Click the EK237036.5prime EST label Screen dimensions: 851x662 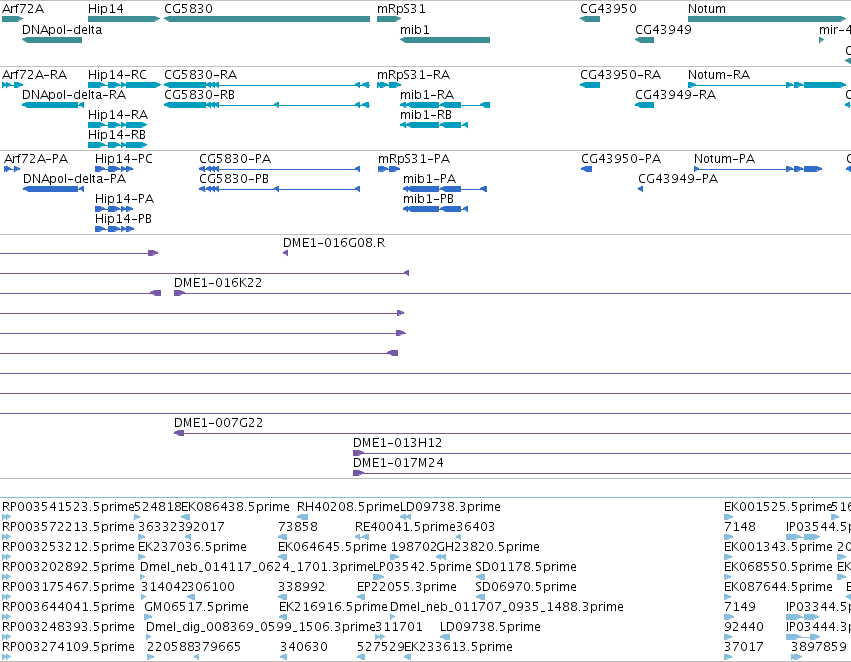(x=193, y=548)
